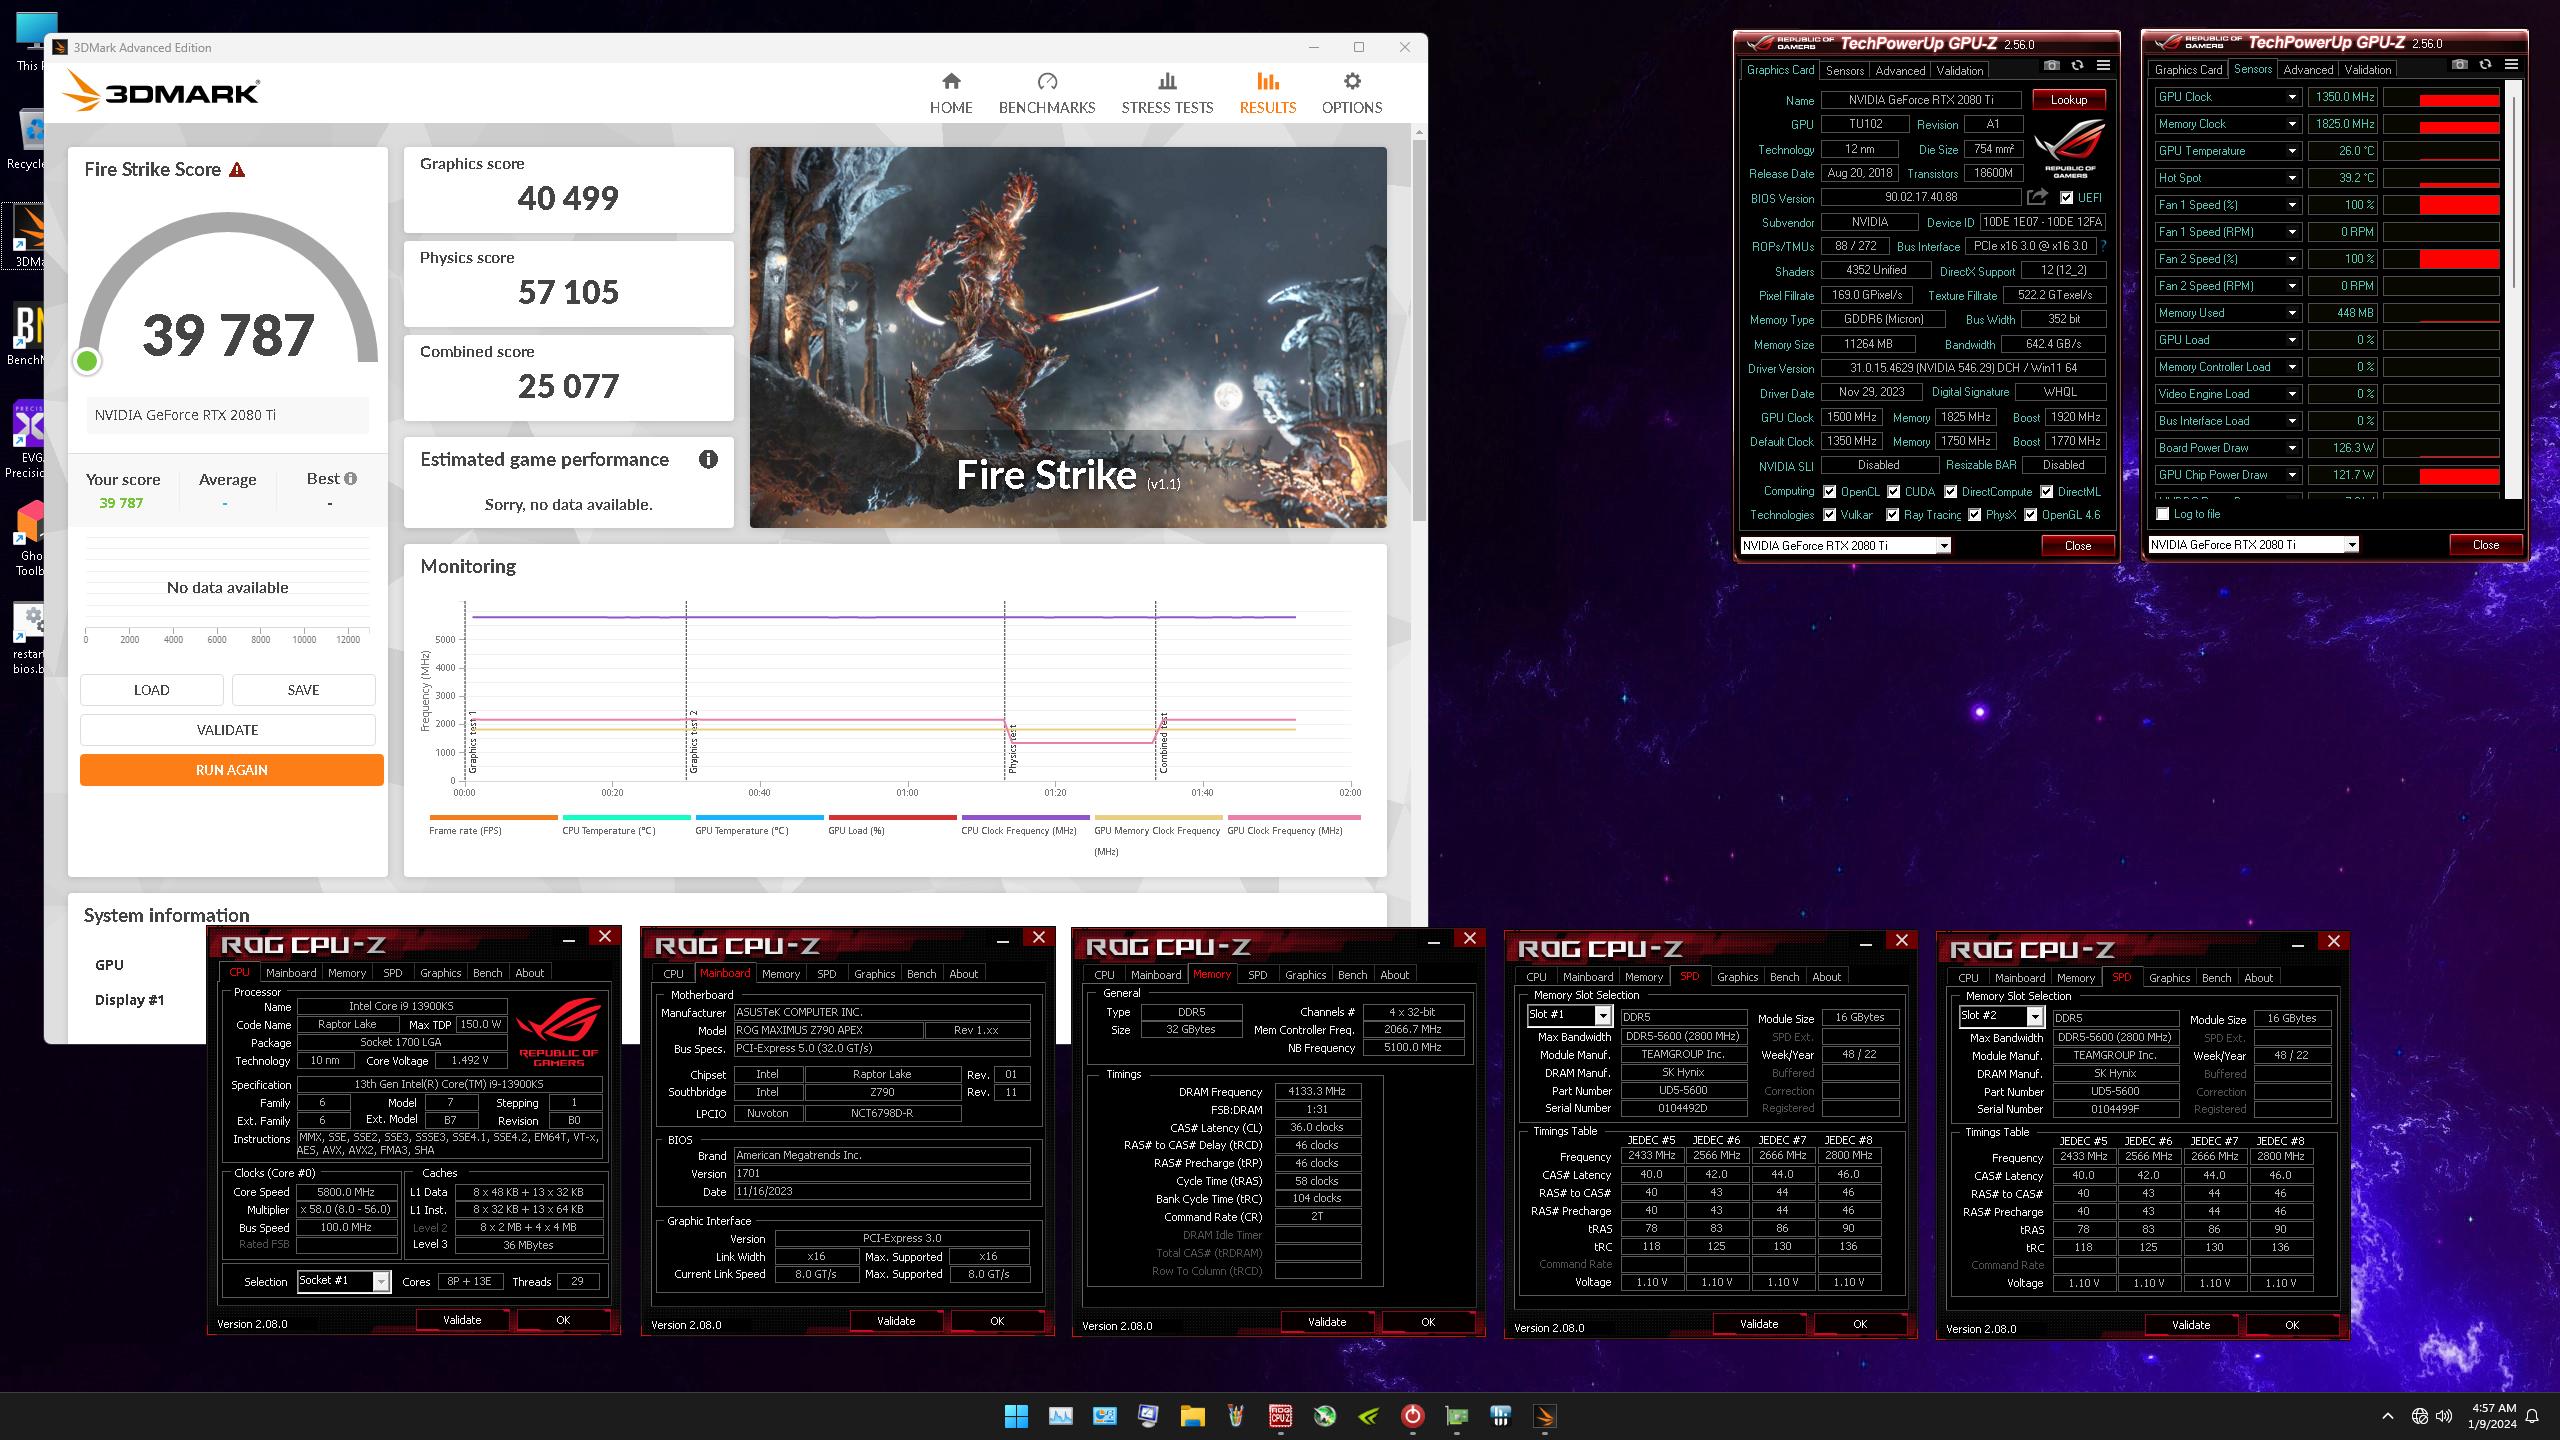
Task: Switch to Advanced tab in left GPU-Z window
Action: pos(1900,71)
